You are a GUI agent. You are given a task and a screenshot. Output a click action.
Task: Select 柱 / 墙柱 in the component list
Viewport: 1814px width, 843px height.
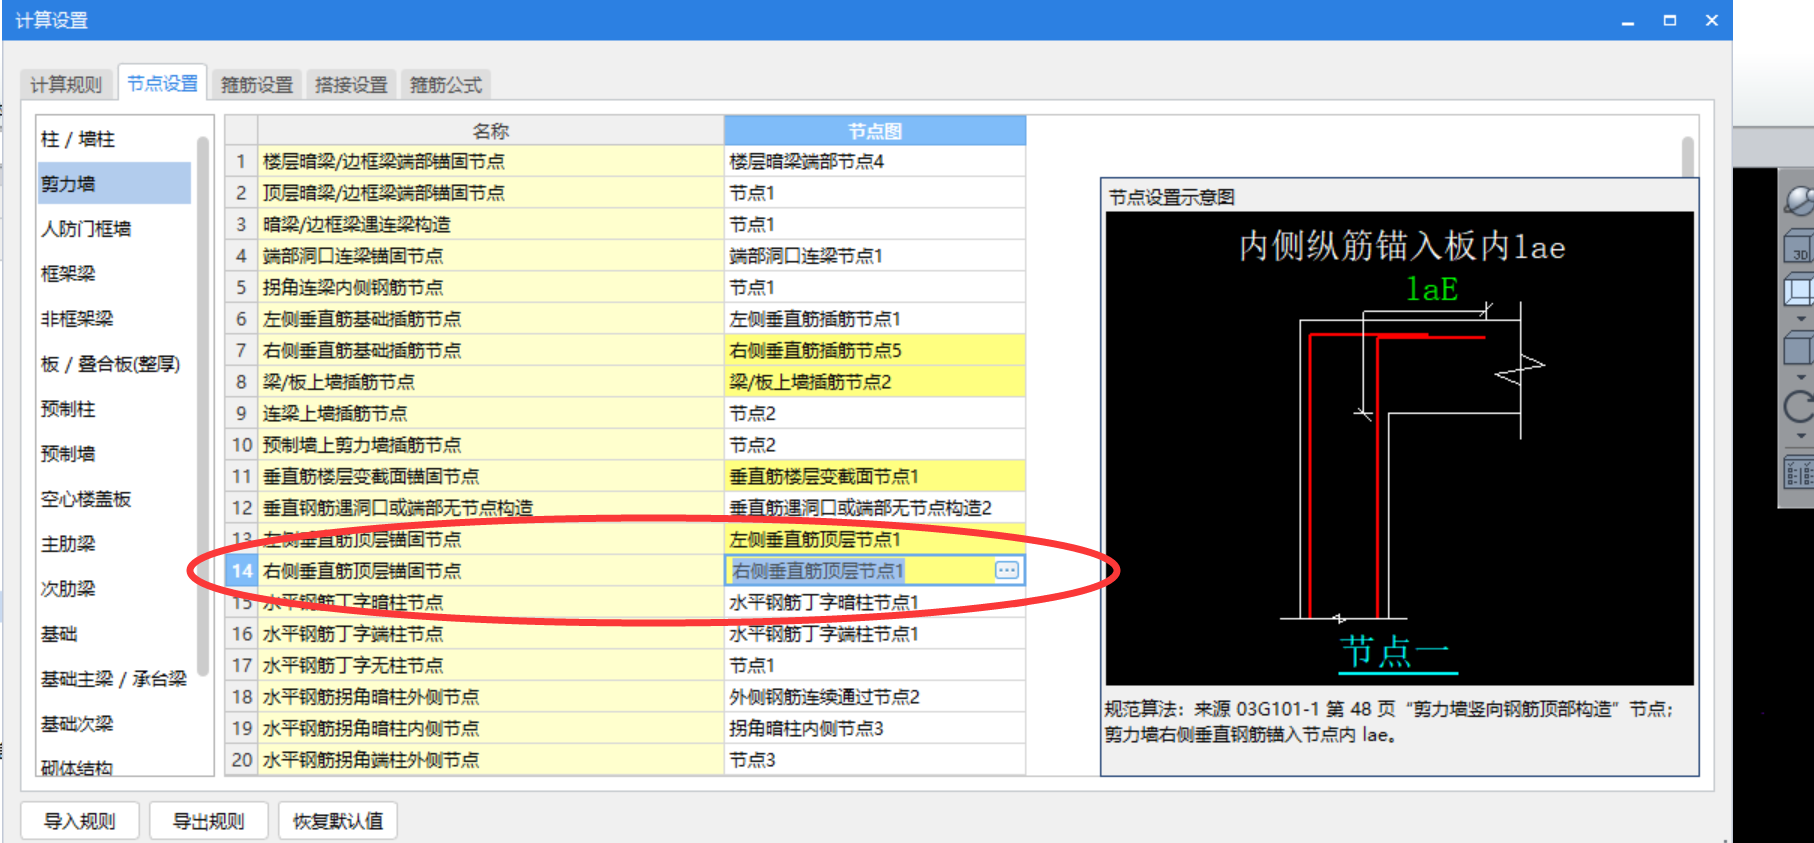(x=113, y=139)
